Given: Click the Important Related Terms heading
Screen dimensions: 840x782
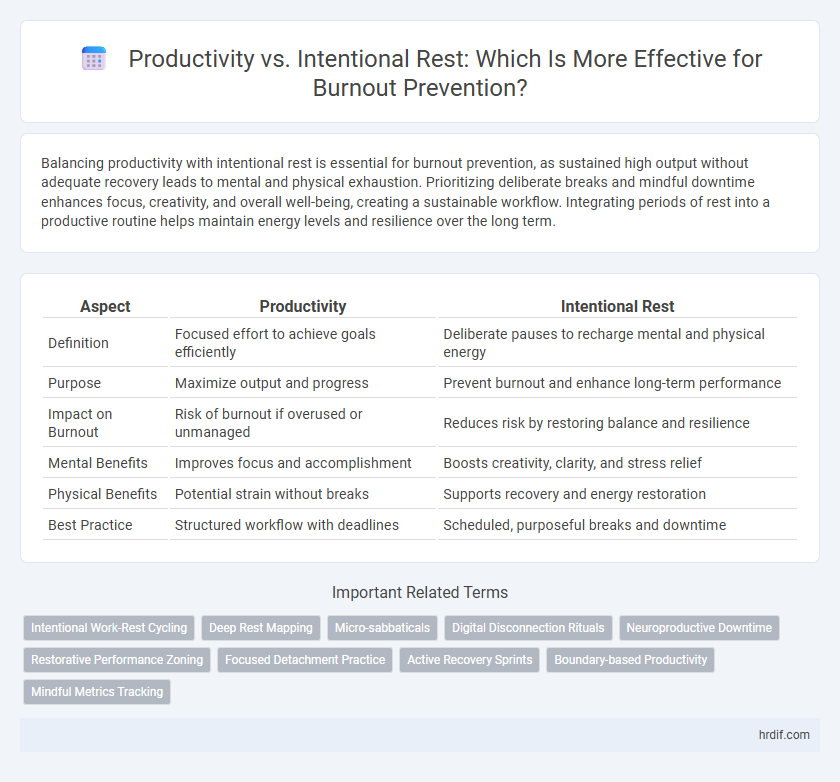Looking at the screenshot, I should [x=420, y=592].
